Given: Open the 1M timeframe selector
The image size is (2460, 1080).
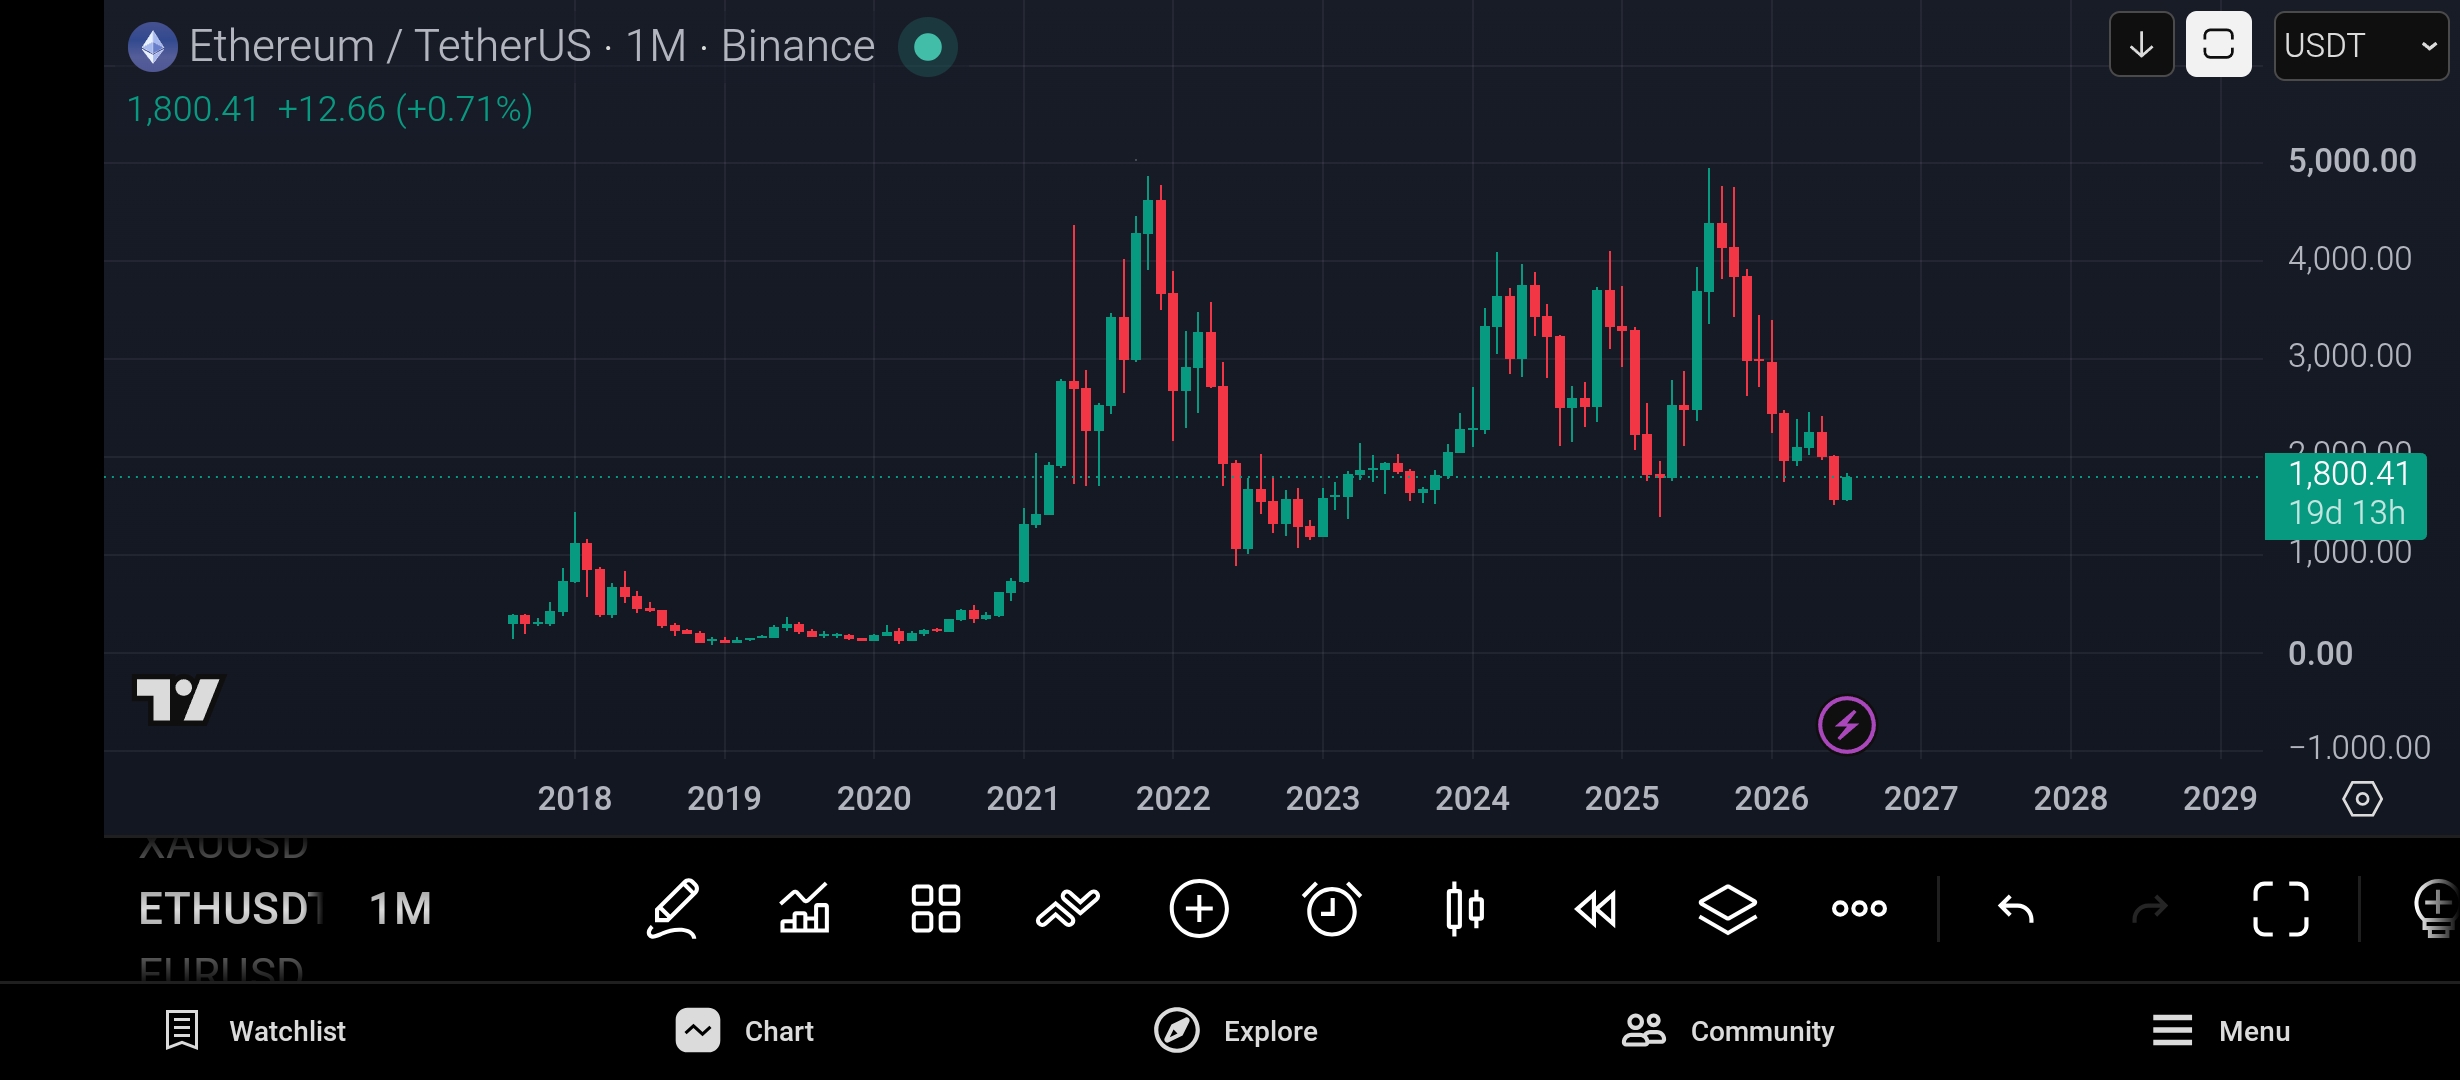Looking at the screenshot, I should (400, 909).
